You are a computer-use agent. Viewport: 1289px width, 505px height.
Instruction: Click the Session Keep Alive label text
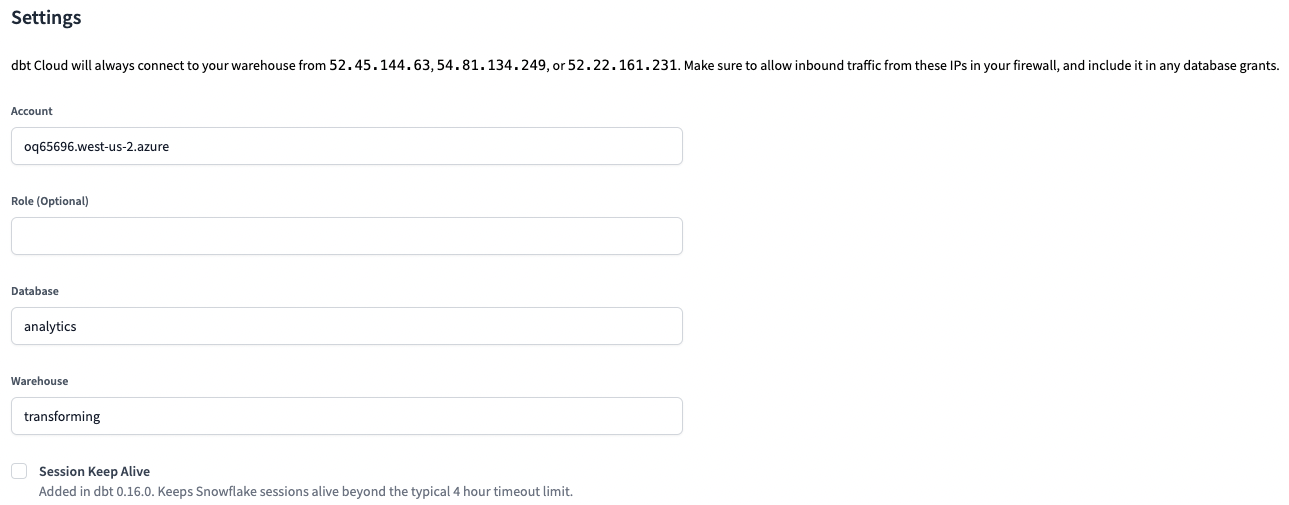pos(94,471)
